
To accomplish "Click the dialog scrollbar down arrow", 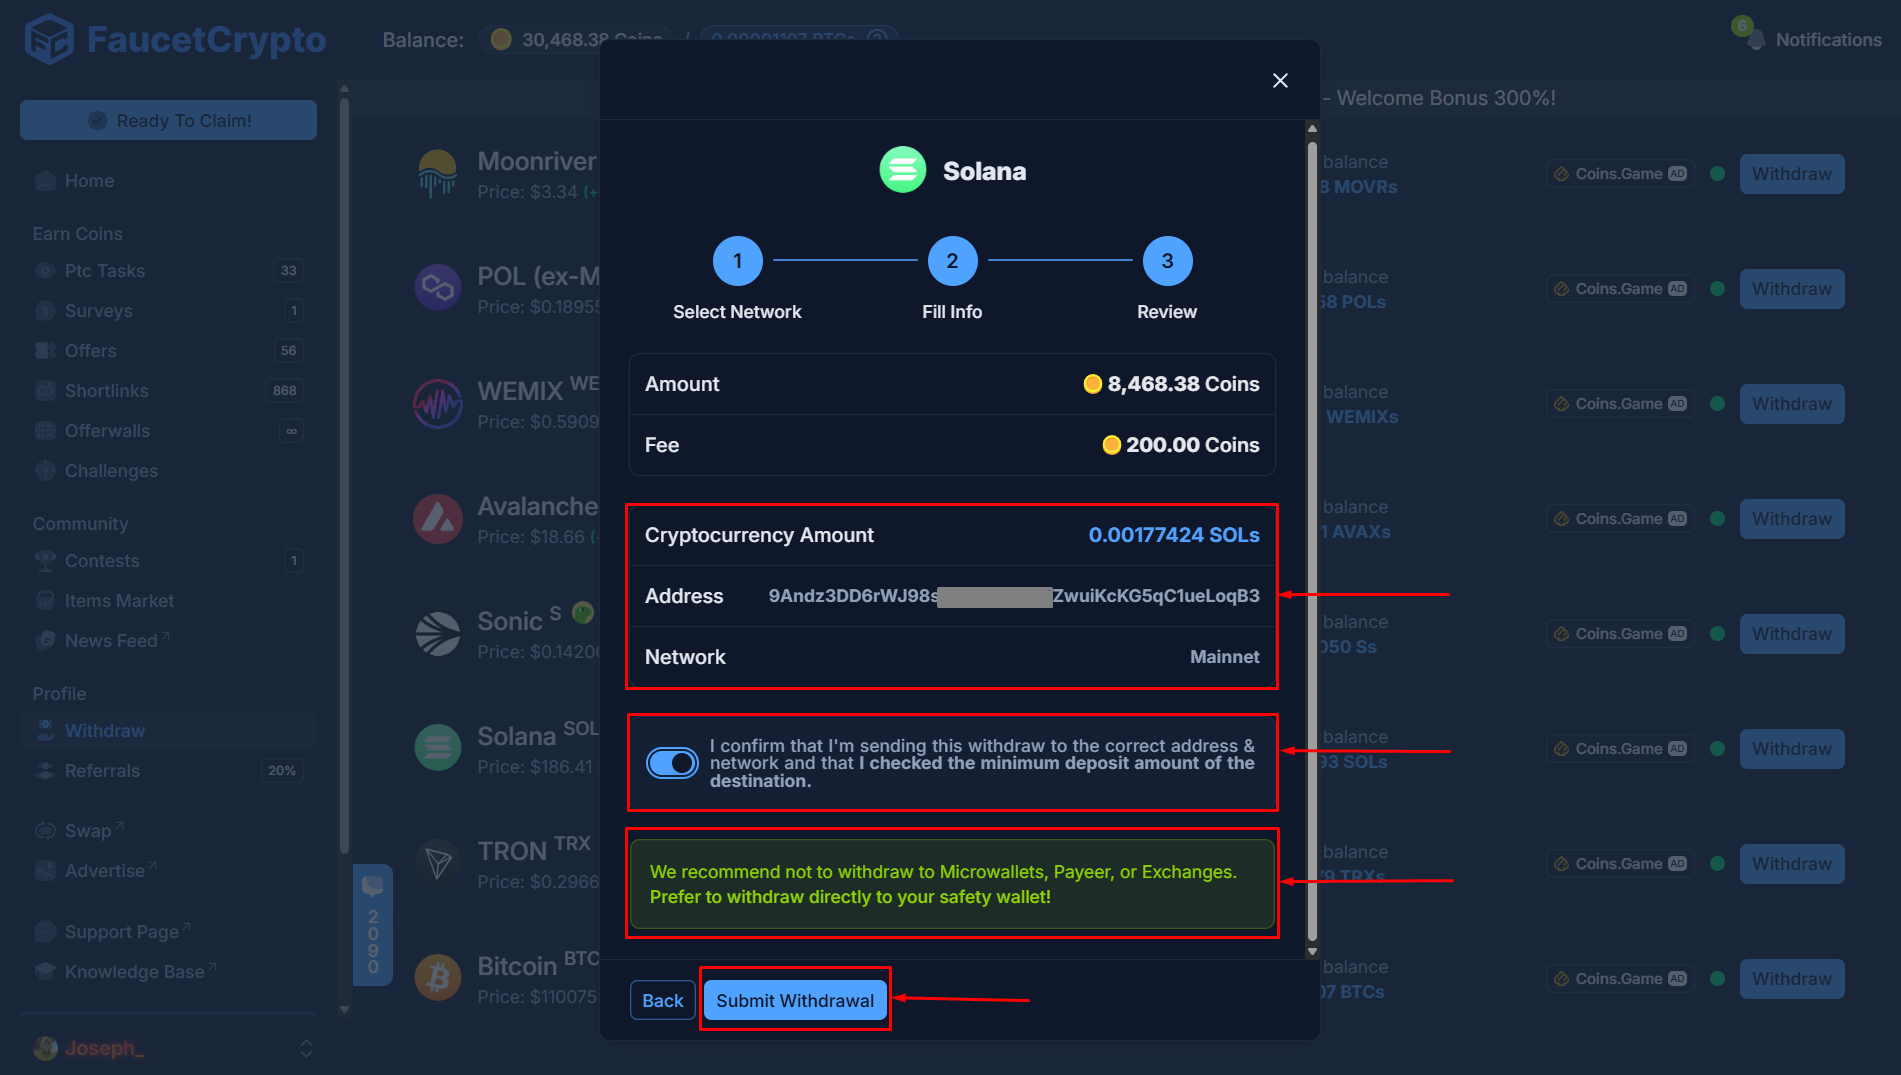I will point(1312,951).
